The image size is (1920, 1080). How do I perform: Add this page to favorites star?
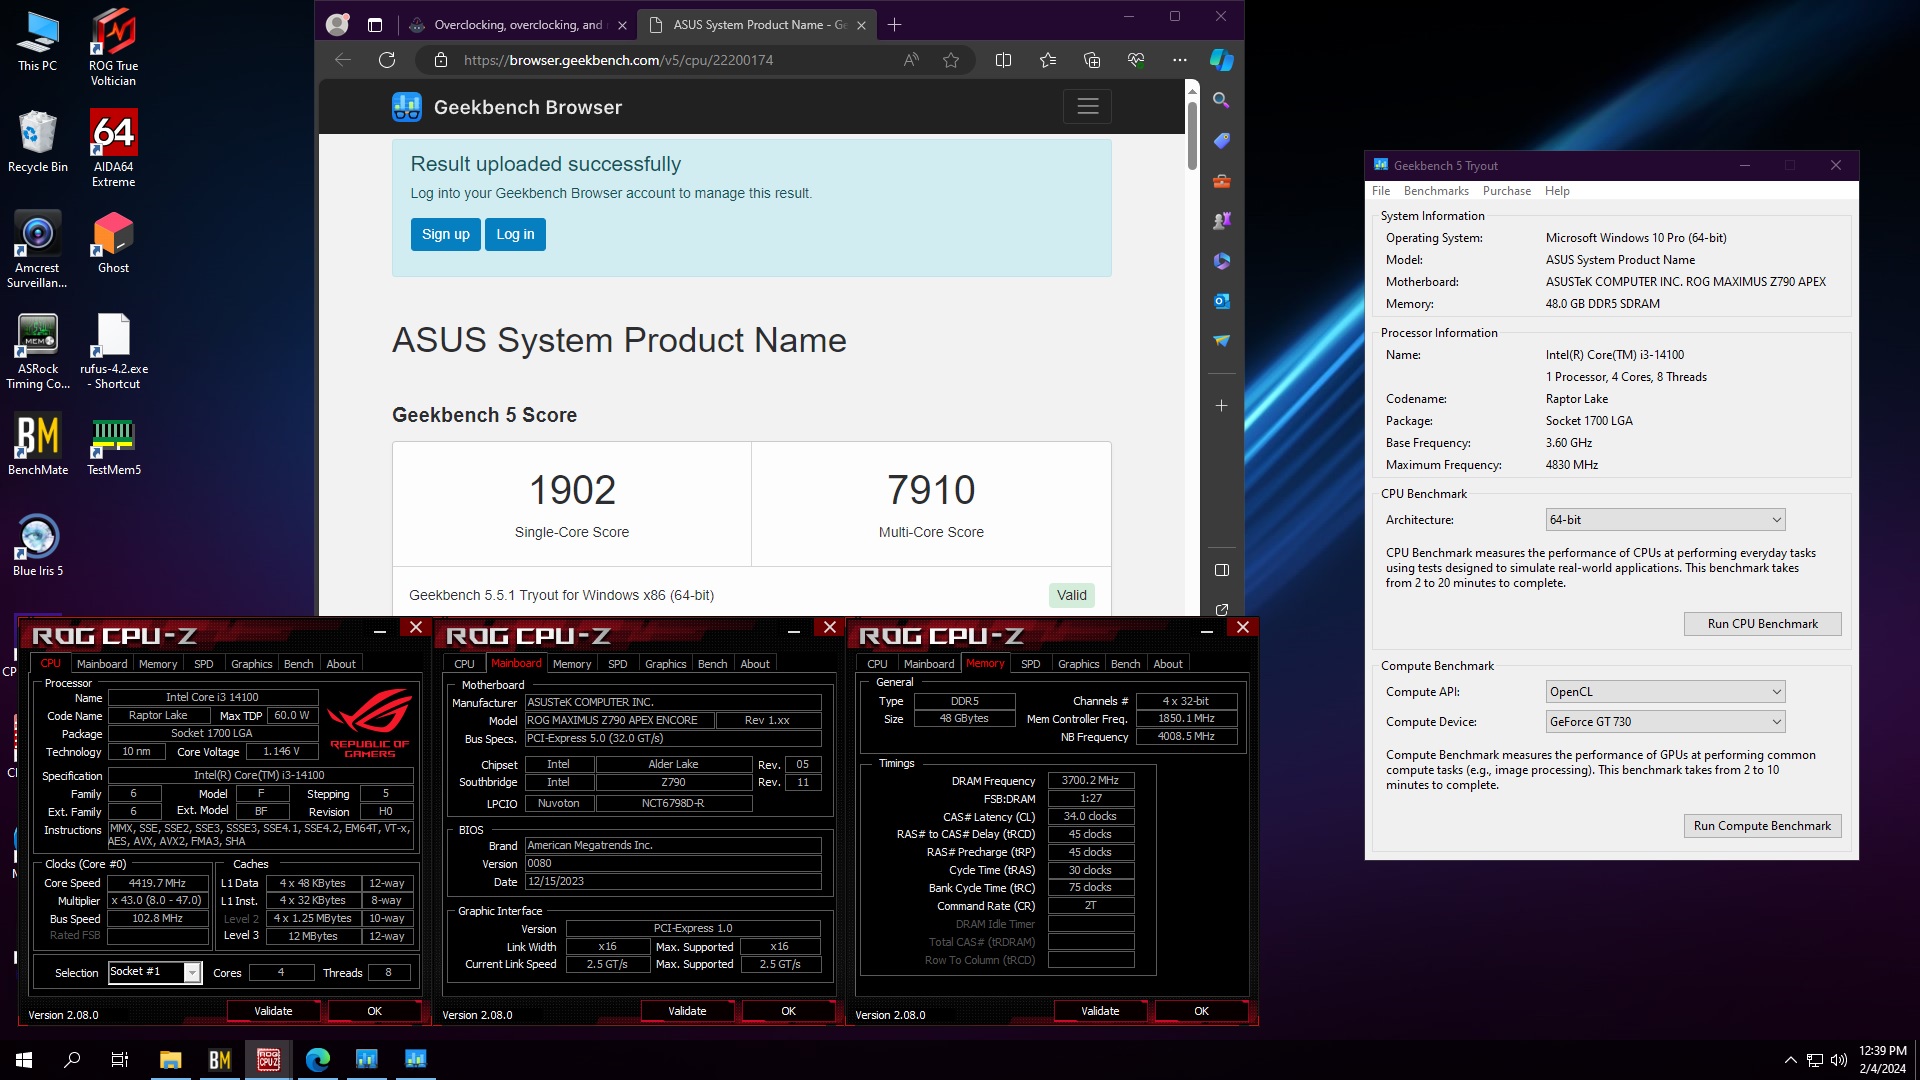pyautogui.click(x=951, y=60)
